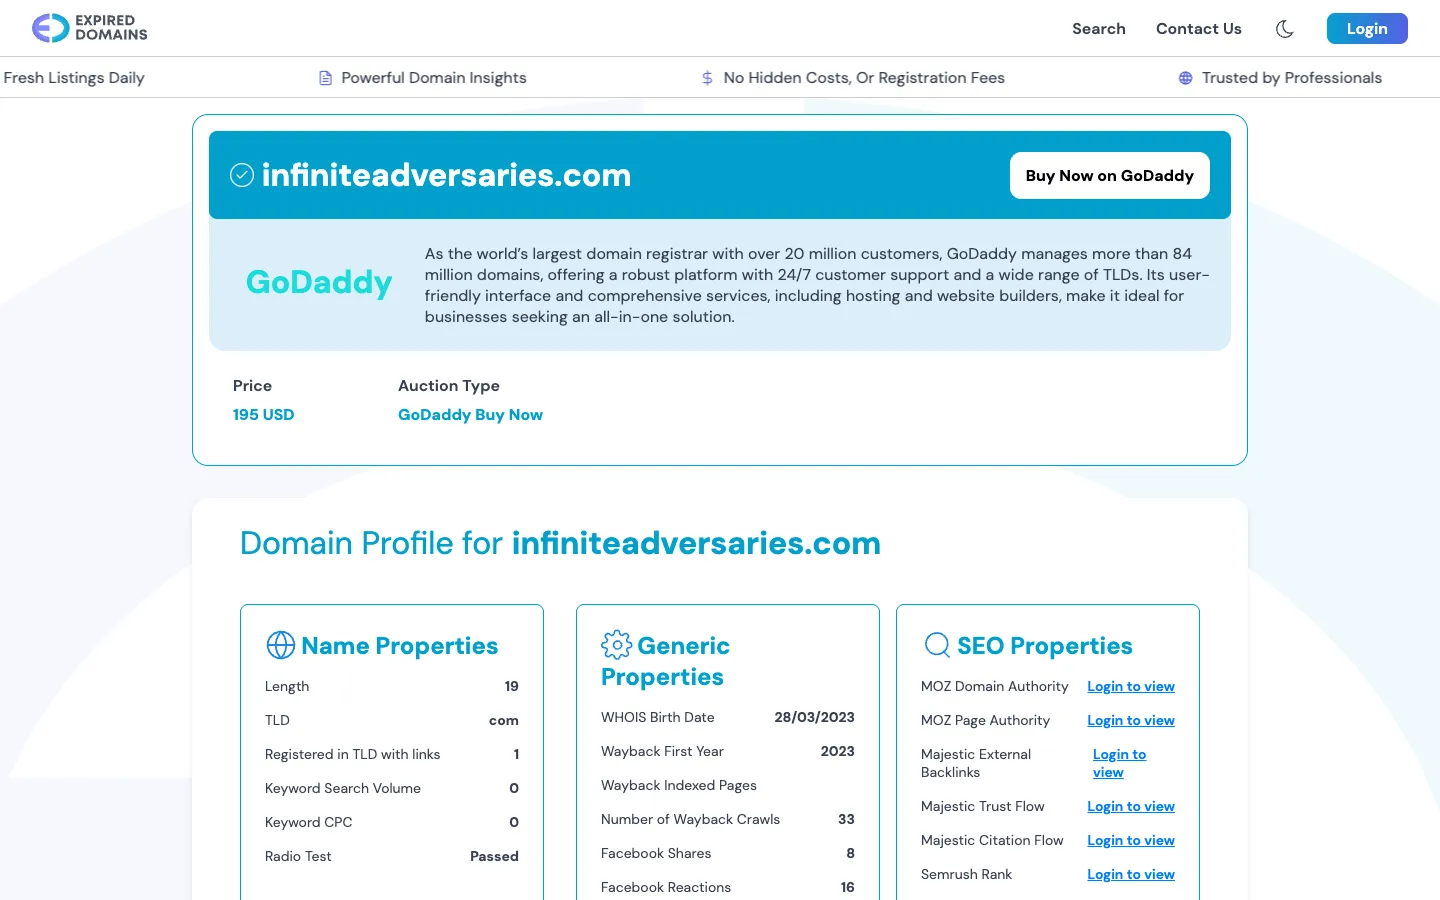The width and height of the screenshot is (1440, 900).
Task: Click Powerful Domain Insights text
Action: click(434, 78)
